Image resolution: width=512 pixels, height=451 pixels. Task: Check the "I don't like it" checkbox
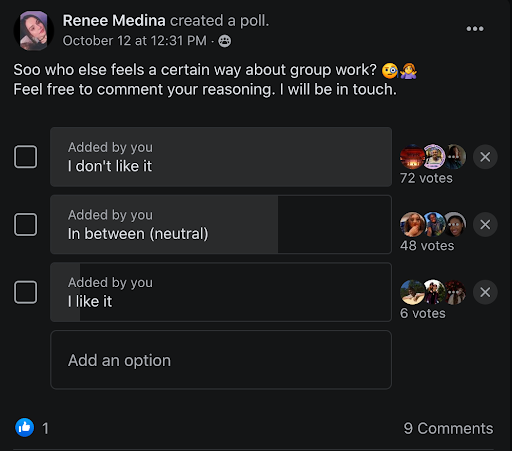click(25, 157)
